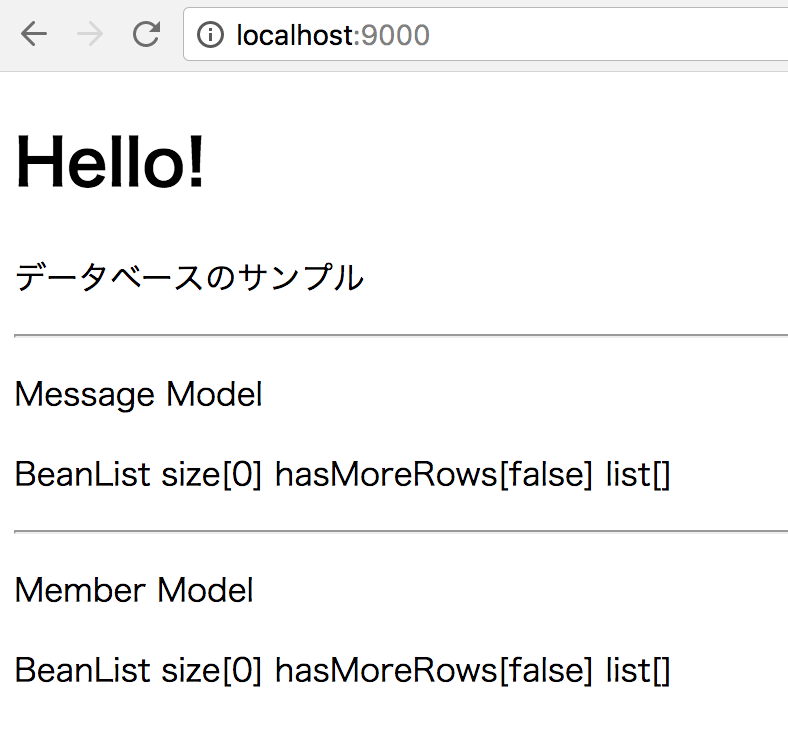Screen dimensions: 788x736
Task: Click the text データベースのサンプル
Action: 189,277
